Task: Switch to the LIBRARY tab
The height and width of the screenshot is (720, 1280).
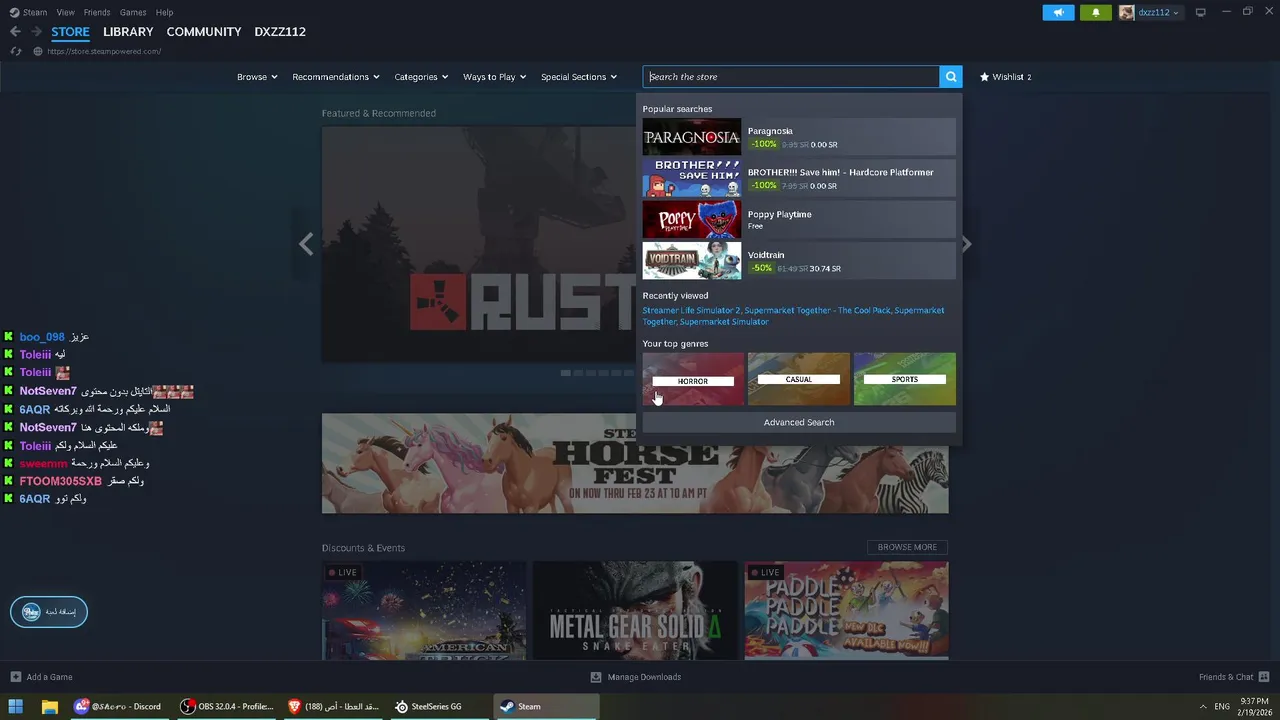Action: 128,32
